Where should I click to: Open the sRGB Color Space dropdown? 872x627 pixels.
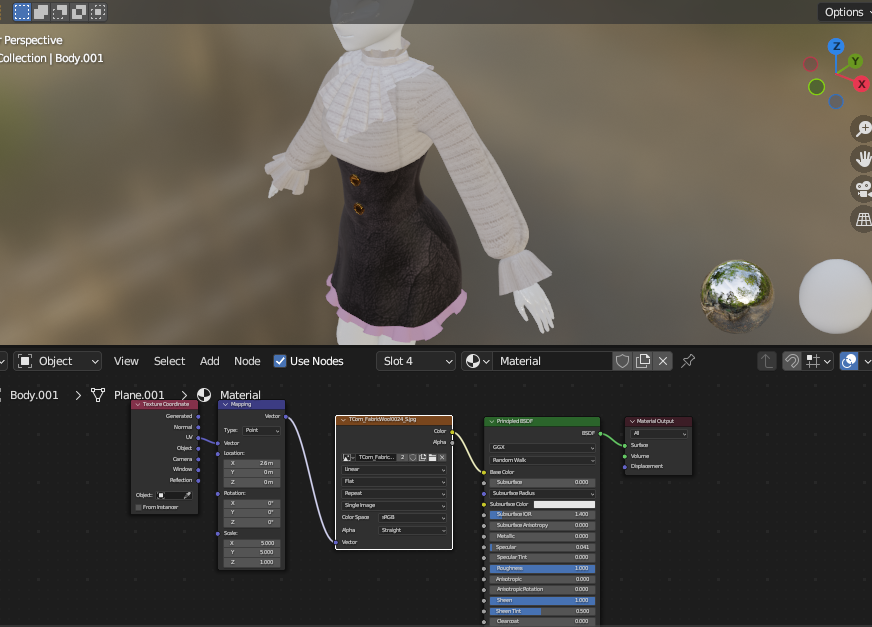point(413,517)
